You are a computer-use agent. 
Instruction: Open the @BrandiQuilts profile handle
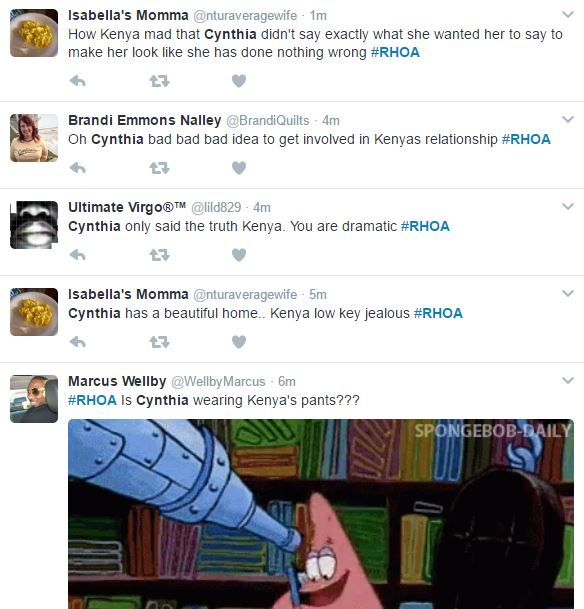pos(268,121)
